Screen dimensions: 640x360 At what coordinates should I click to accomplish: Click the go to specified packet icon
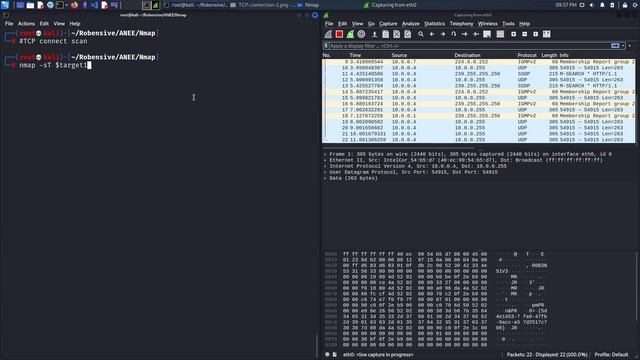click(x=454, y=34)
